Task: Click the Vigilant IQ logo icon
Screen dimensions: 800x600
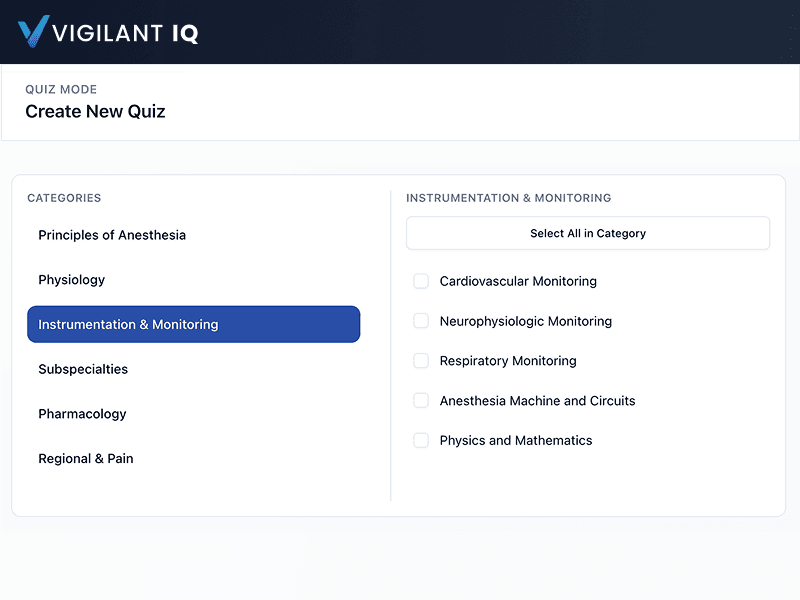Action: 33,32
